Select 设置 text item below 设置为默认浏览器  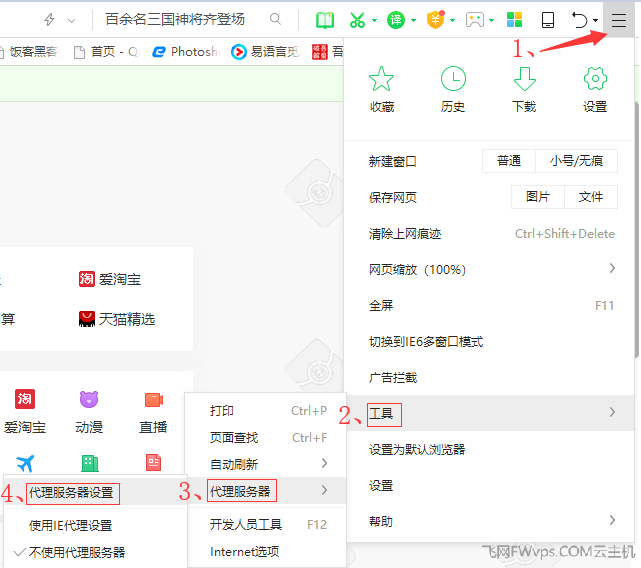tap(490, 485)
